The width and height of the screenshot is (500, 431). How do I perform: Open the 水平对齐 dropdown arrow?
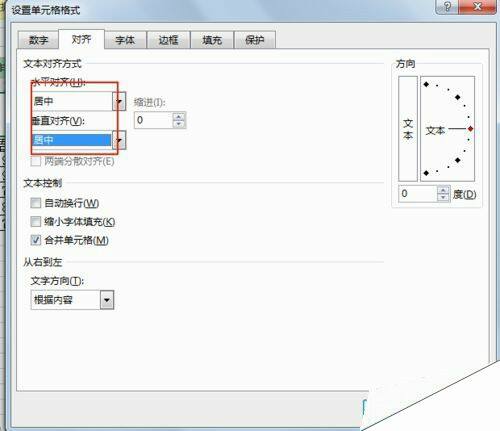(x=119, y=101)
